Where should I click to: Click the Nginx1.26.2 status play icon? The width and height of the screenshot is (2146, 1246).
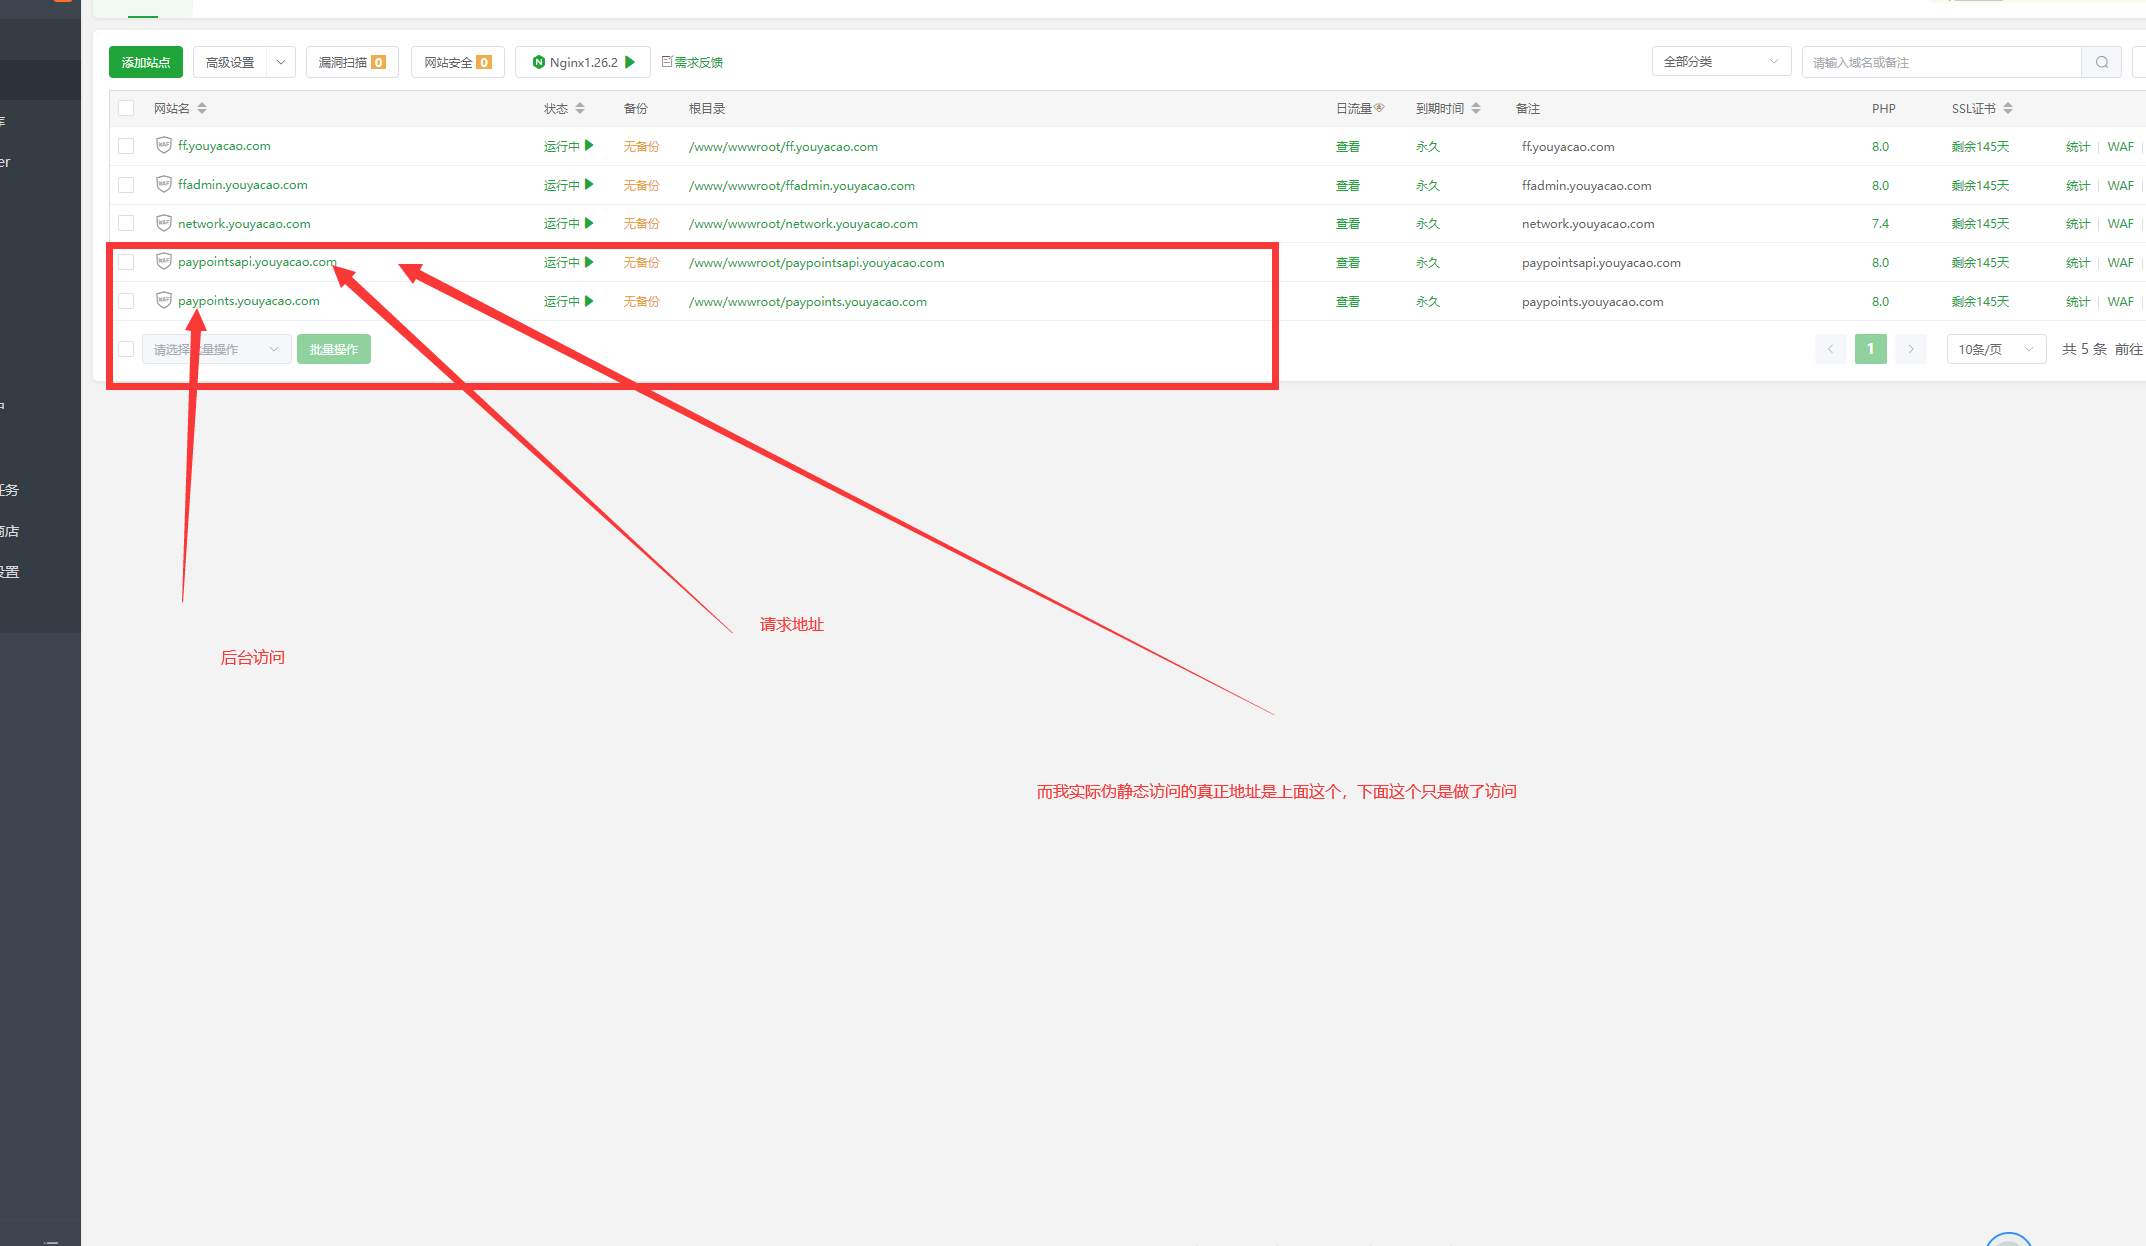tap(630, 62)
